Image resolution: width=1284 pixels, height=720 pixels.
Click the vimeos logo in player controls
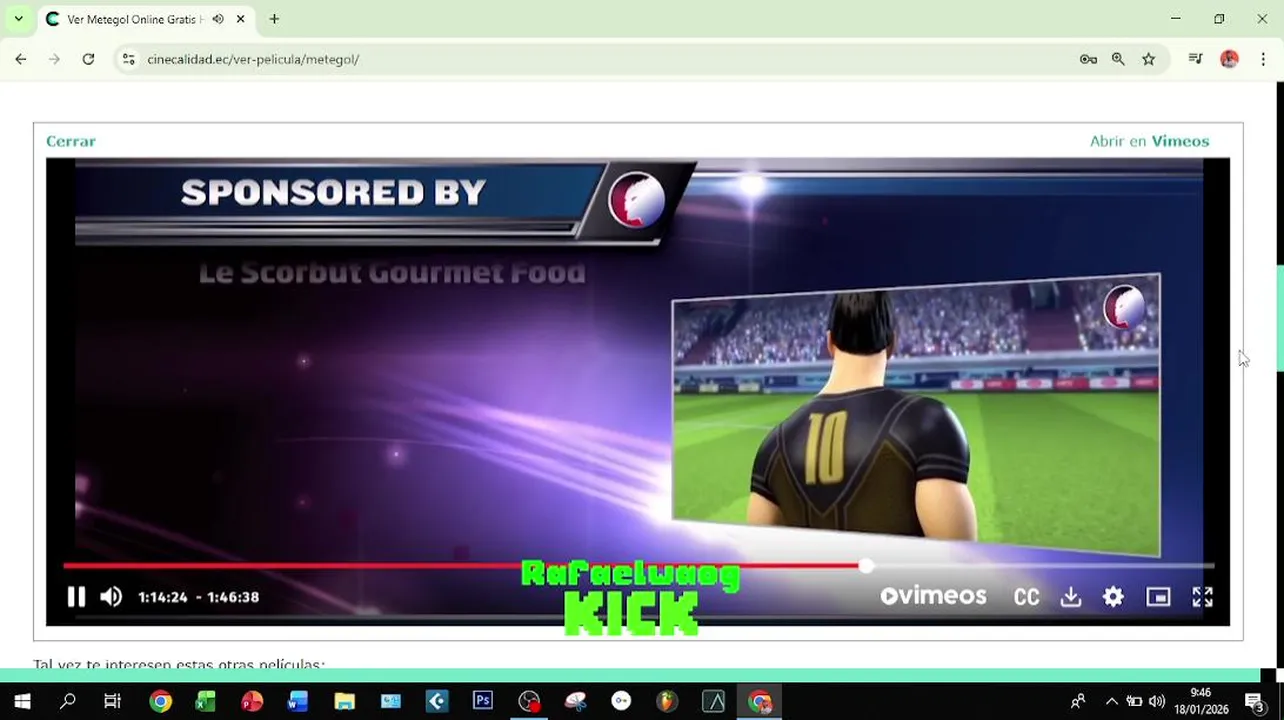933,596
